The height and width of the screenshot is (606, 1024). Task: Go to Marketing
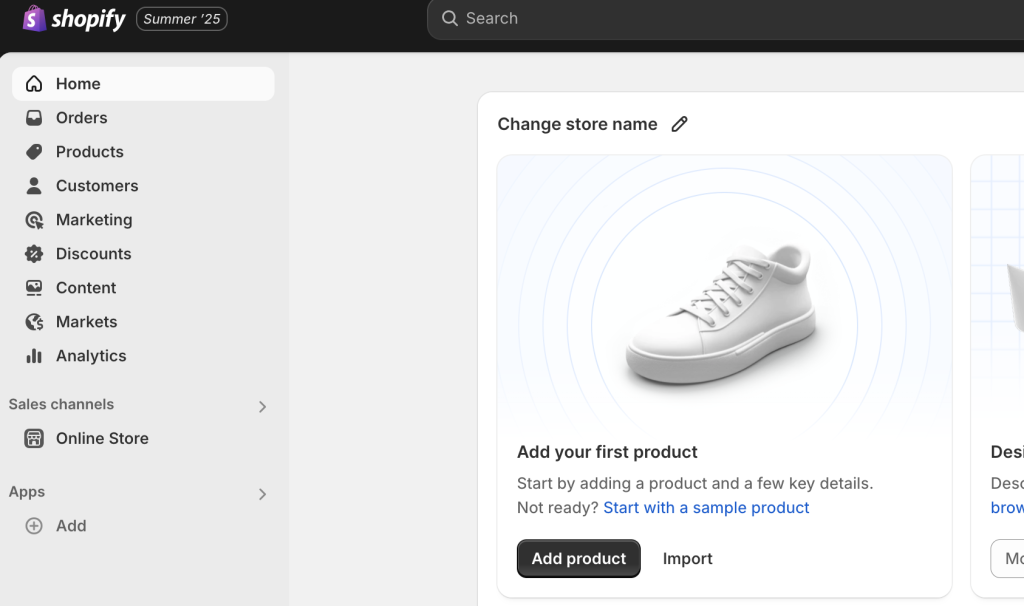click(x=94, y=219)
